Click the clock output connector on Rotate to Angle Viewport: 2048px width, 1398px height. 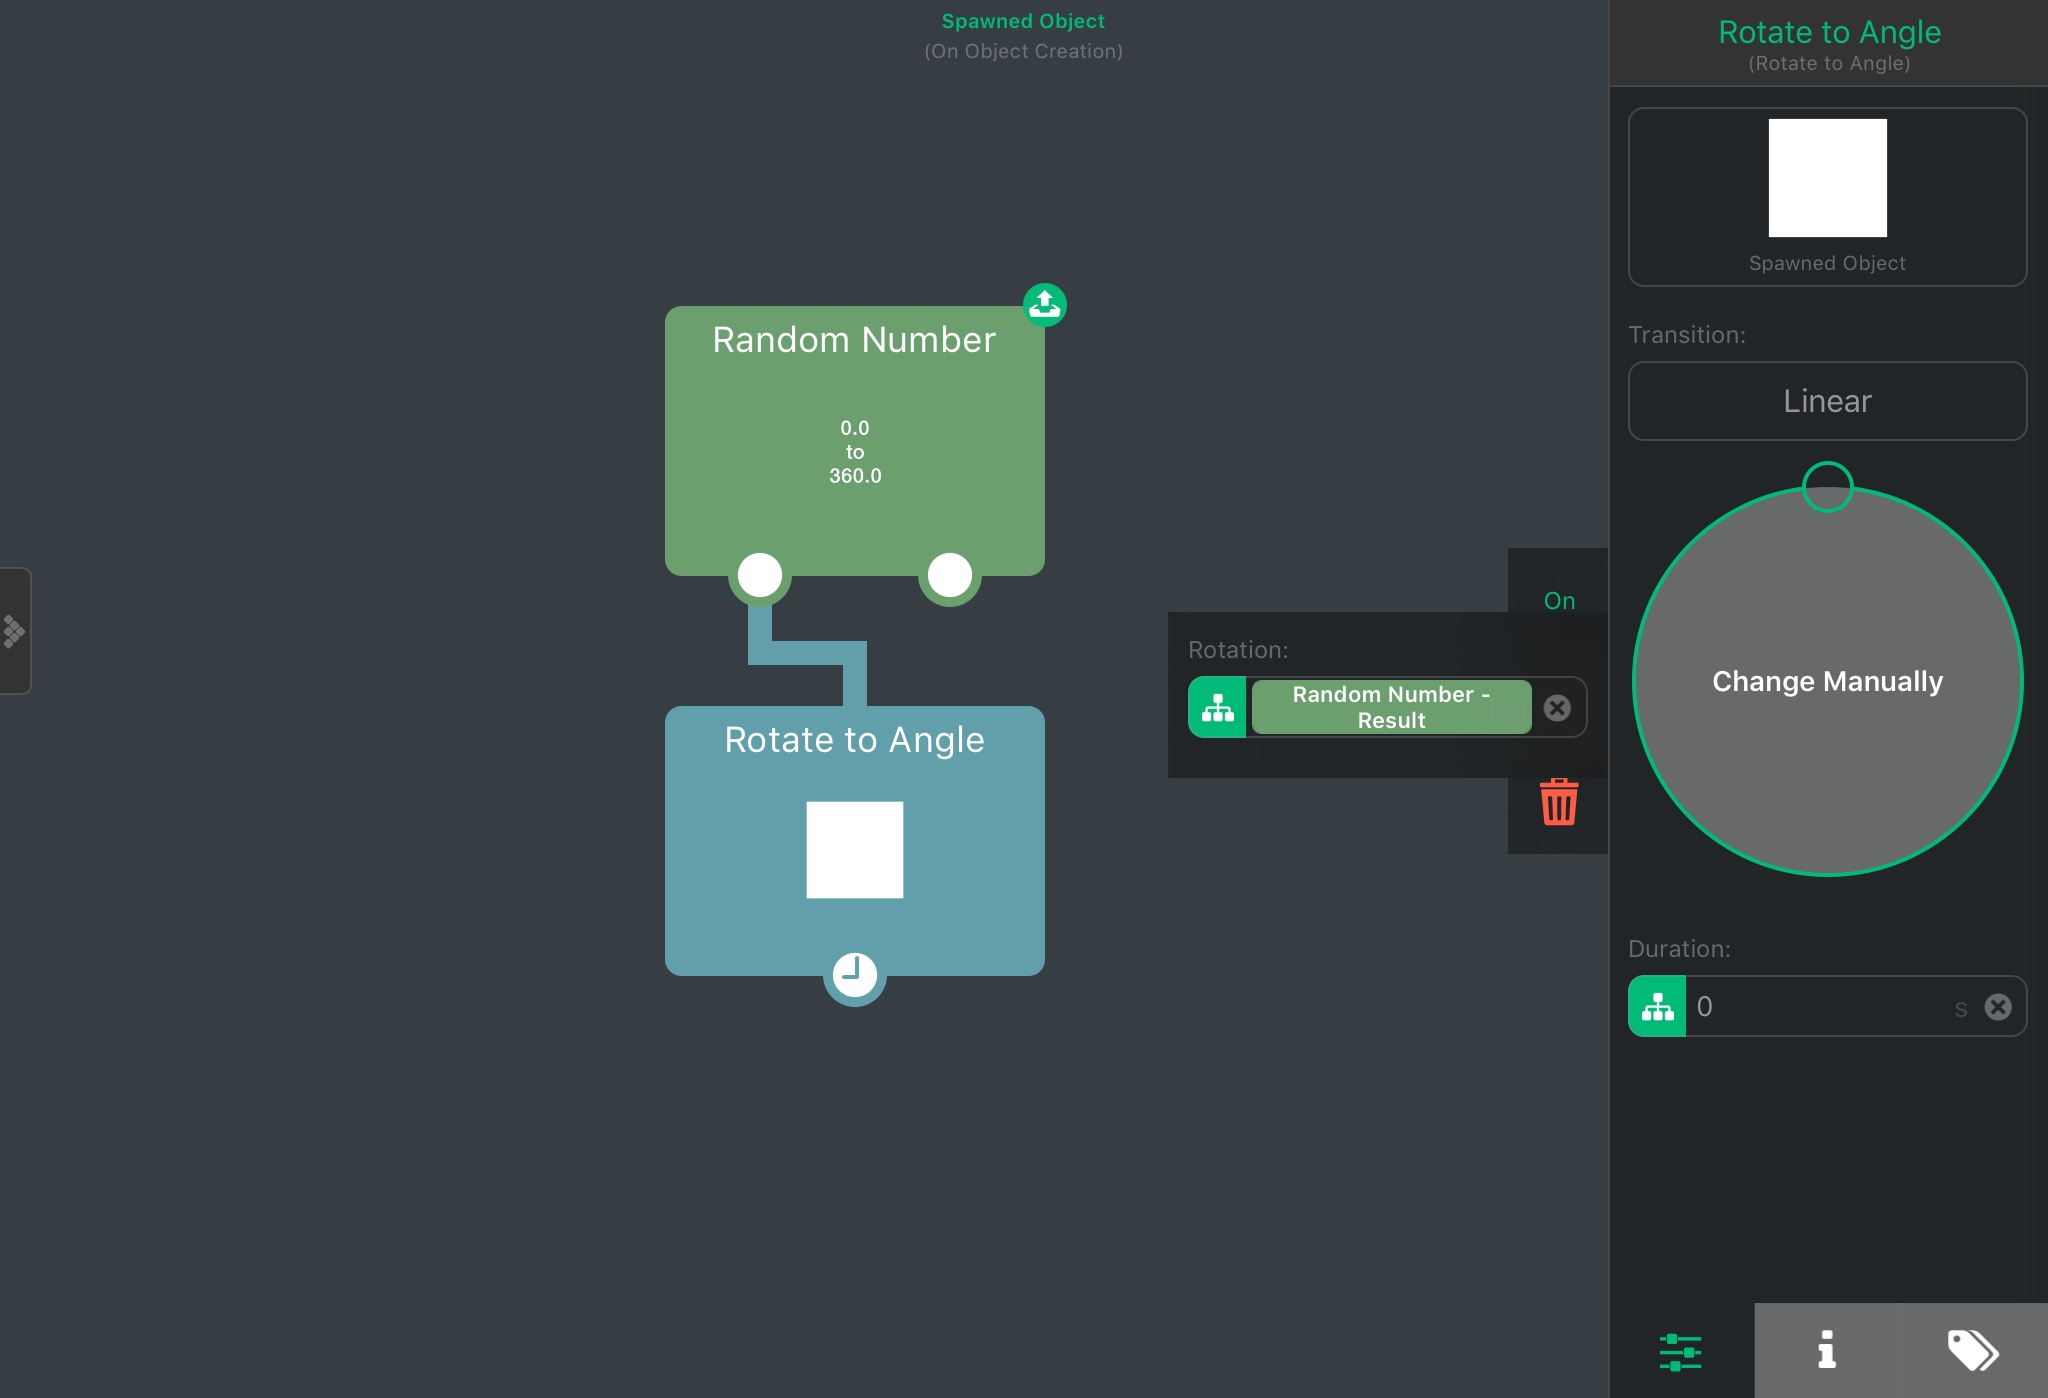(854, 973)
